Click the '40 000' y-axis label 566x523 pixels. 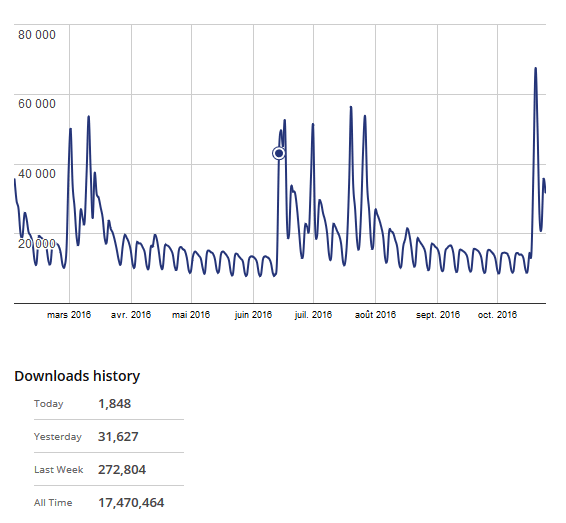(37, 174)
